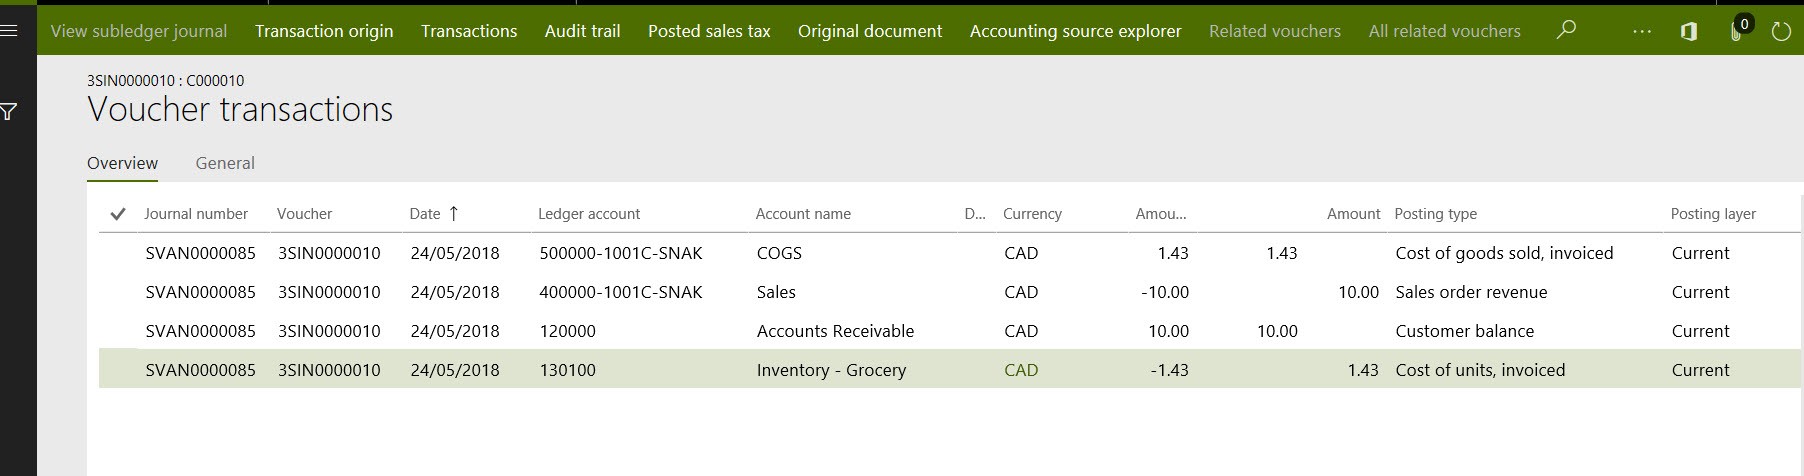Open the Ledger account column header menu
This screenshot has height=476, width=1804.
tap(589, 214)
